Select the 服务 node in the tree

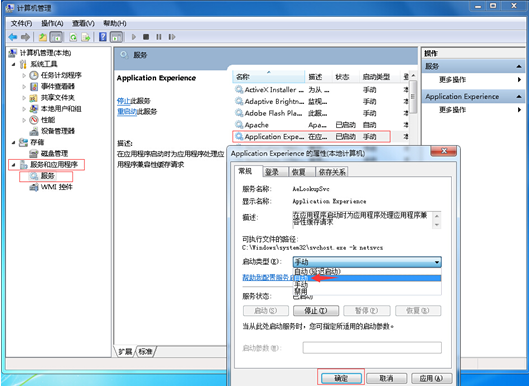48,176
